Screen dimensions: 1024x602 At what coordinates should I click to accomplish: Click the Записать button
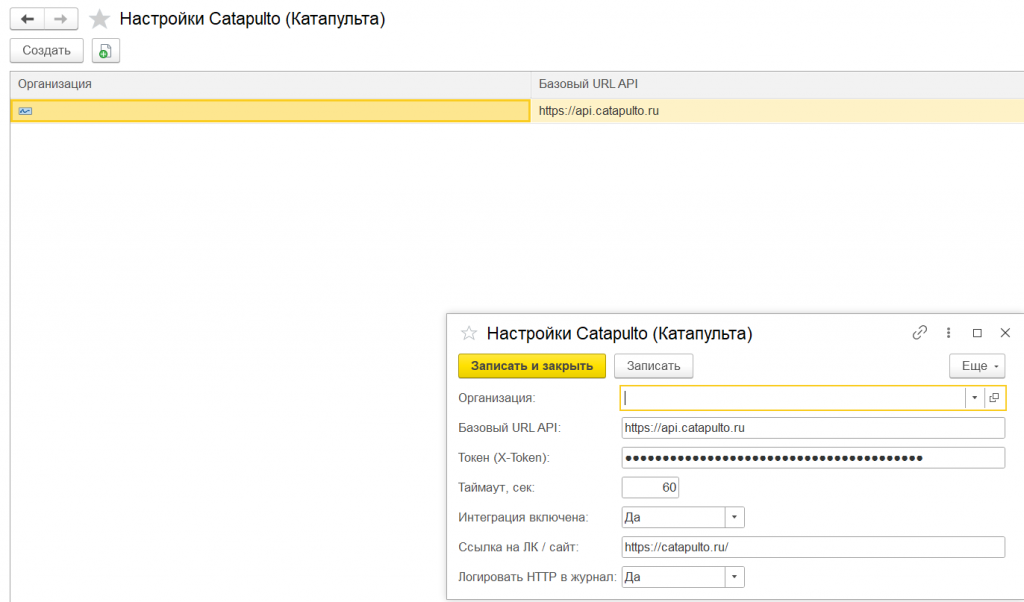[x=653, y=366]
